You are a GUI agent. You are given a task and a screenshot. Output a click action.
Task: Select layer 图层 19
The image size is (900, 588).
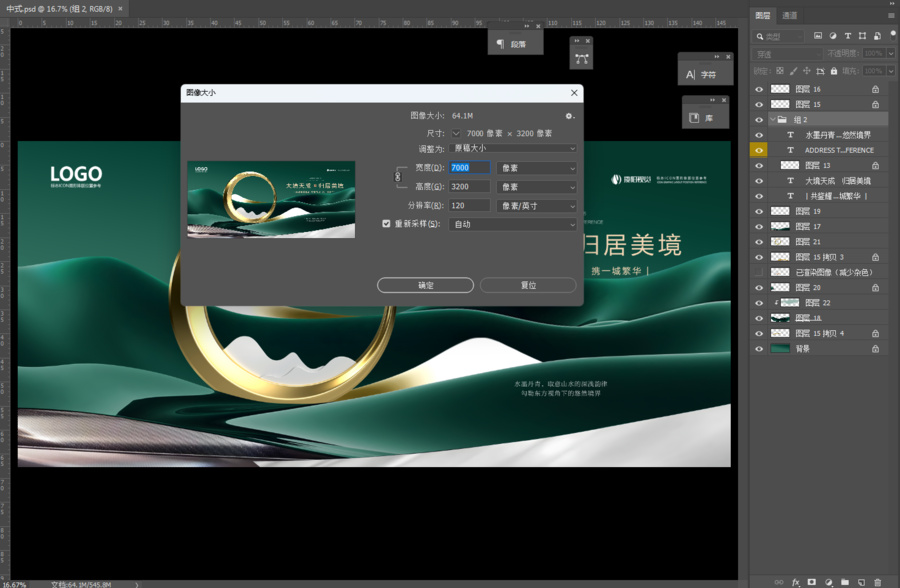pyautogui.click(x=819, y=211)
